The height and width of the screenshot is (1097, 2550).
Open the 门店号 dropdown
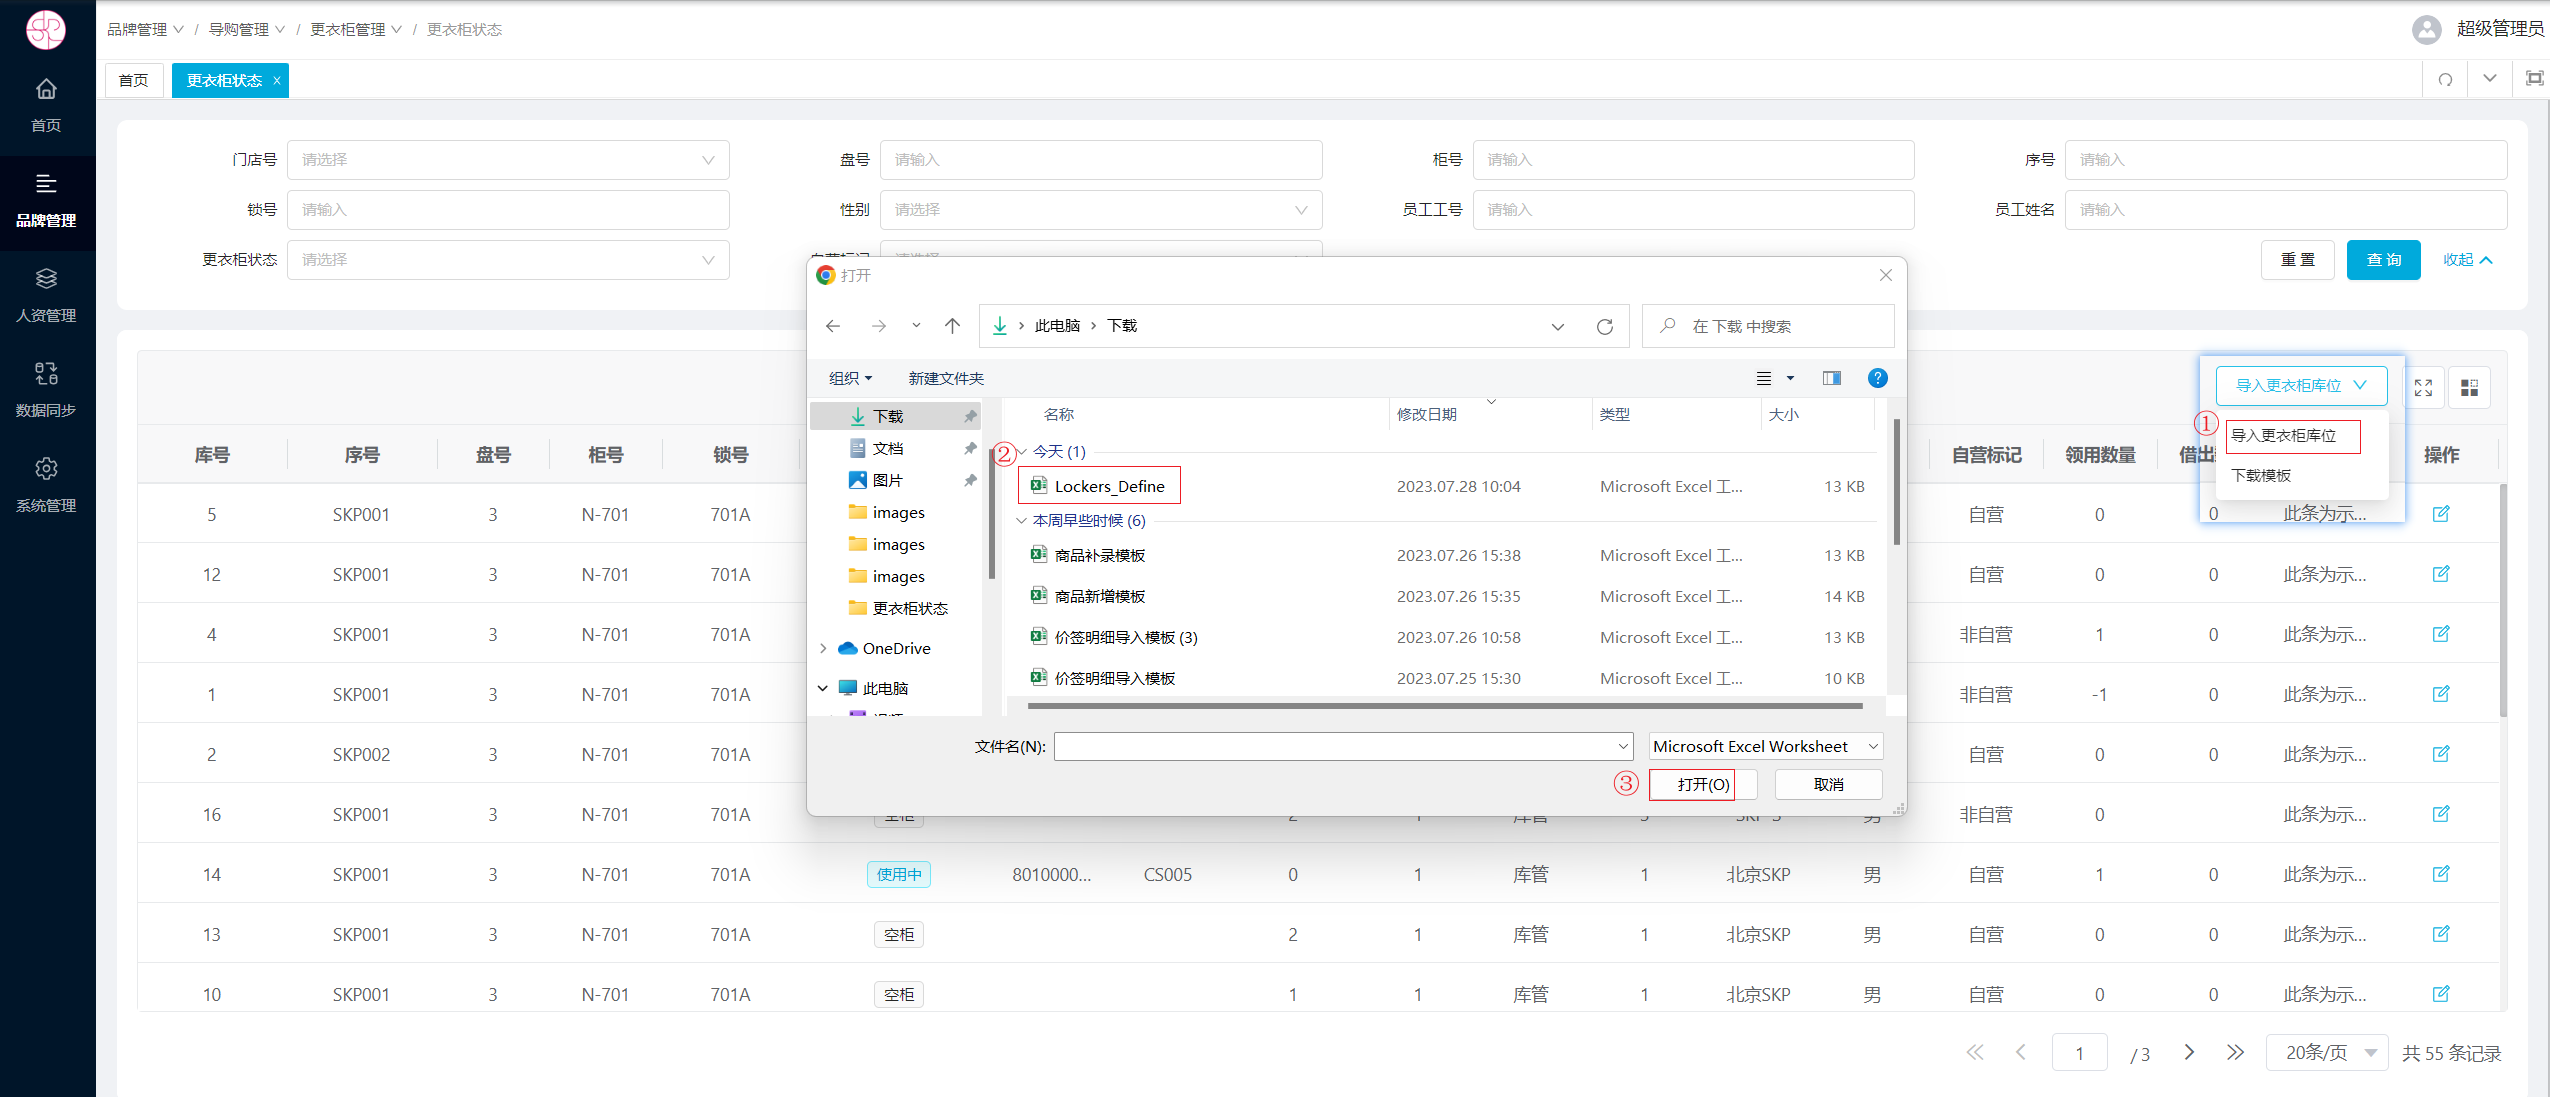(x=508, y=160)
